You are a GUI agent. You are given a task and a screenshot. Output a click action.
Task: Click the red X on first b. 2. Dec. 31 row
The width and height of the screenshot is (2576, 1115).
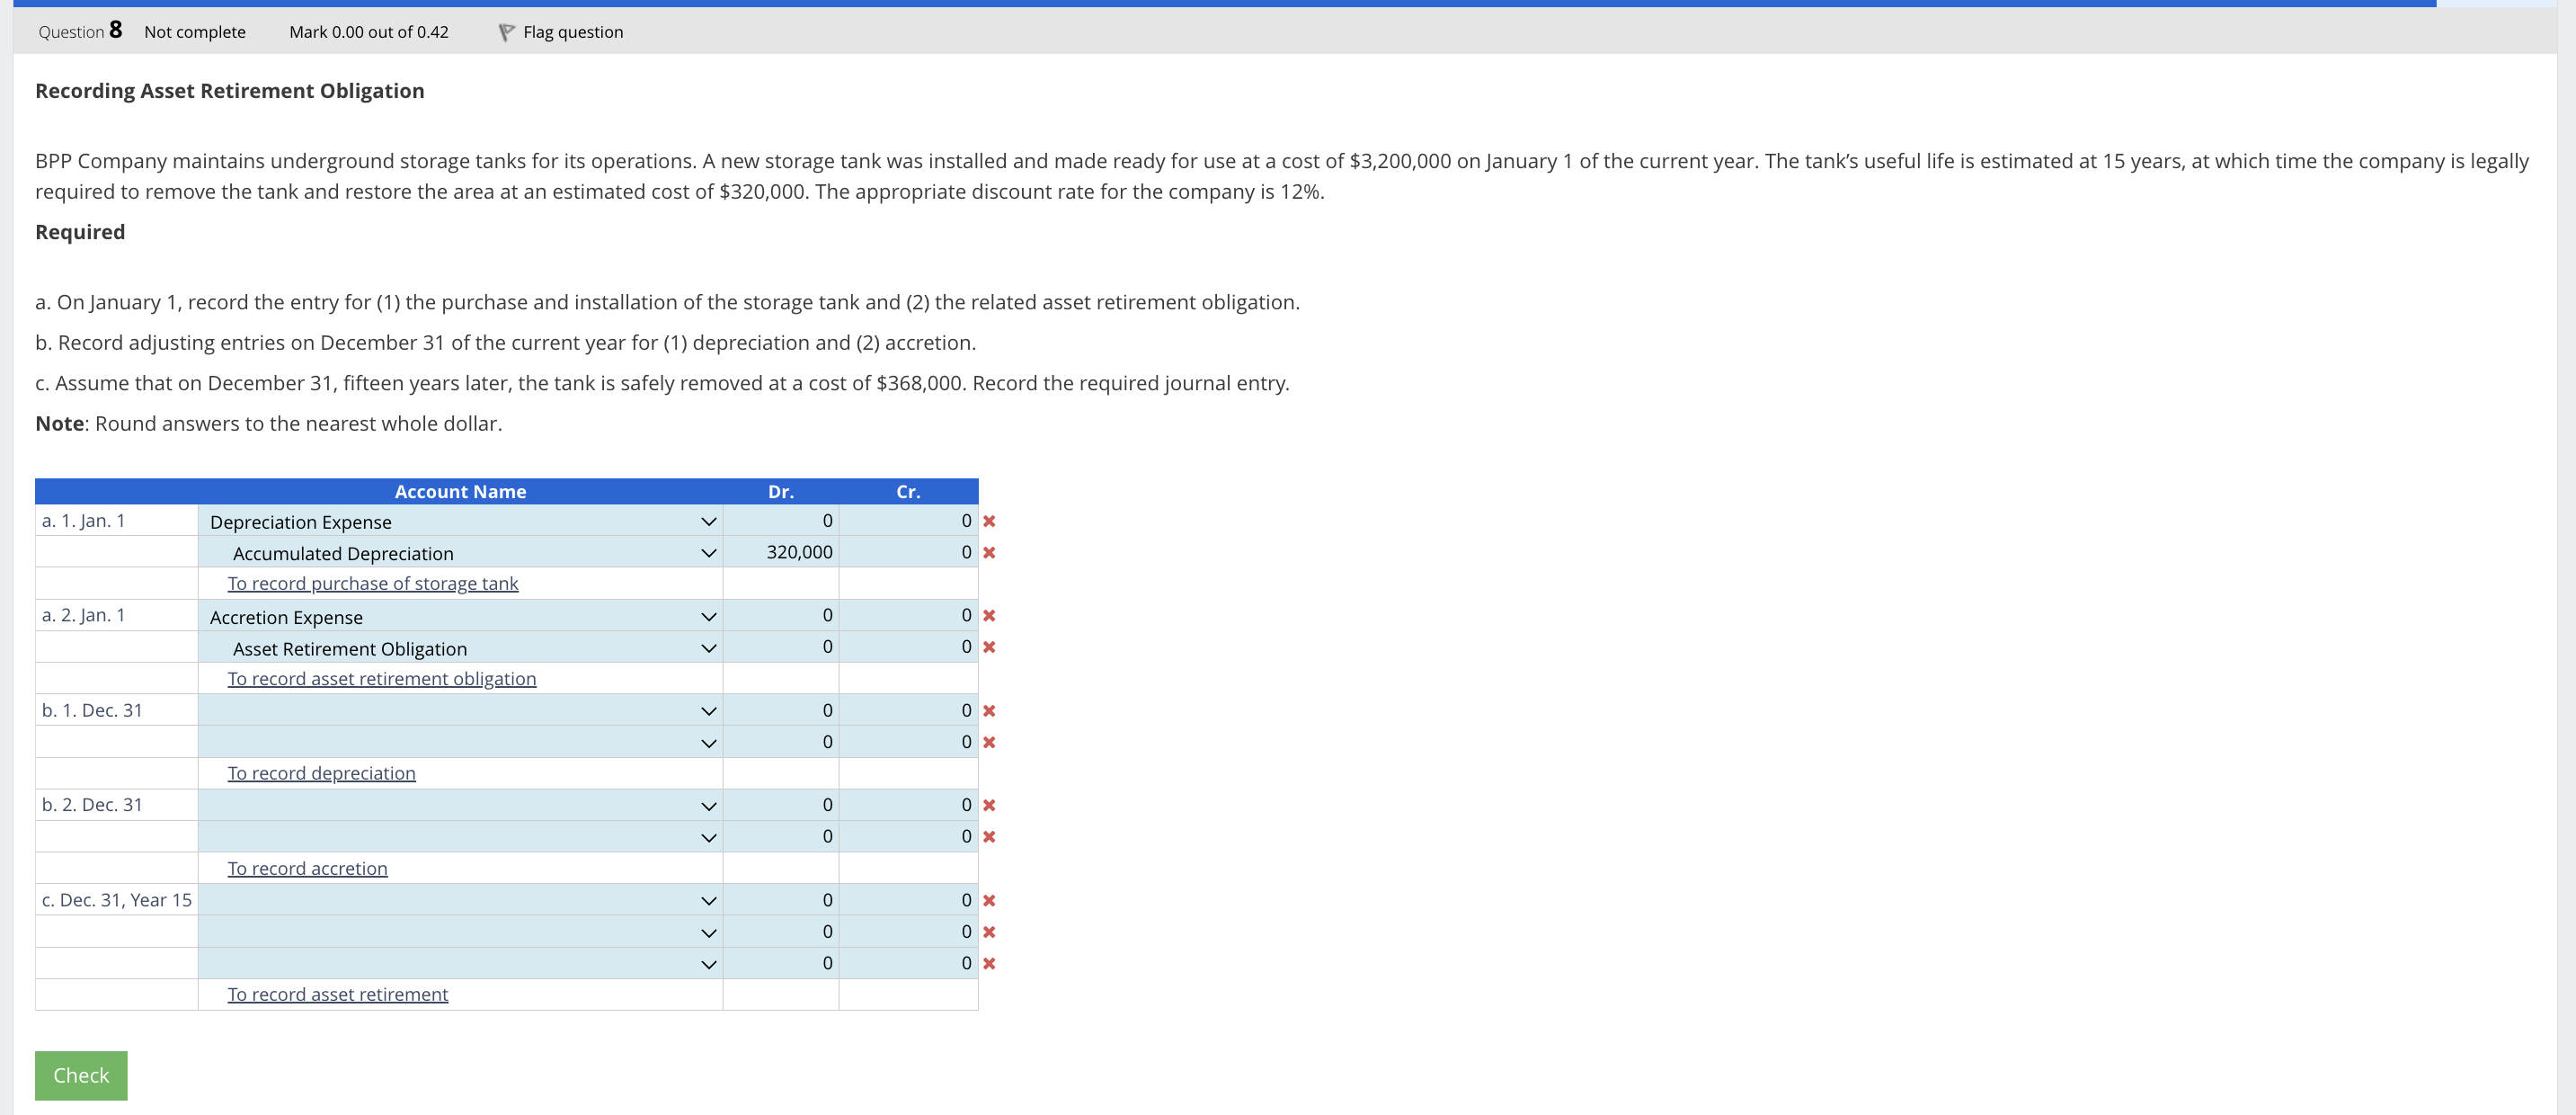click(989, 805)
